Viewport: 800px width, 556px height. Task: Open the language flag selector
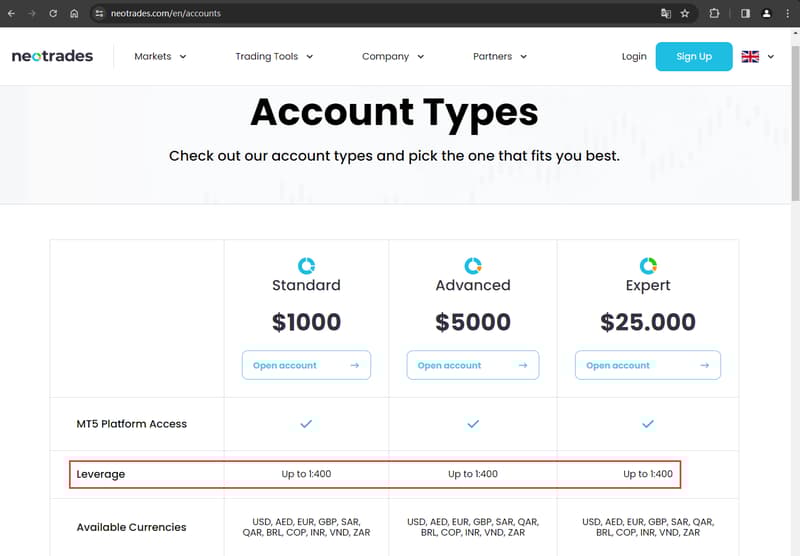[x=757, y=57]
